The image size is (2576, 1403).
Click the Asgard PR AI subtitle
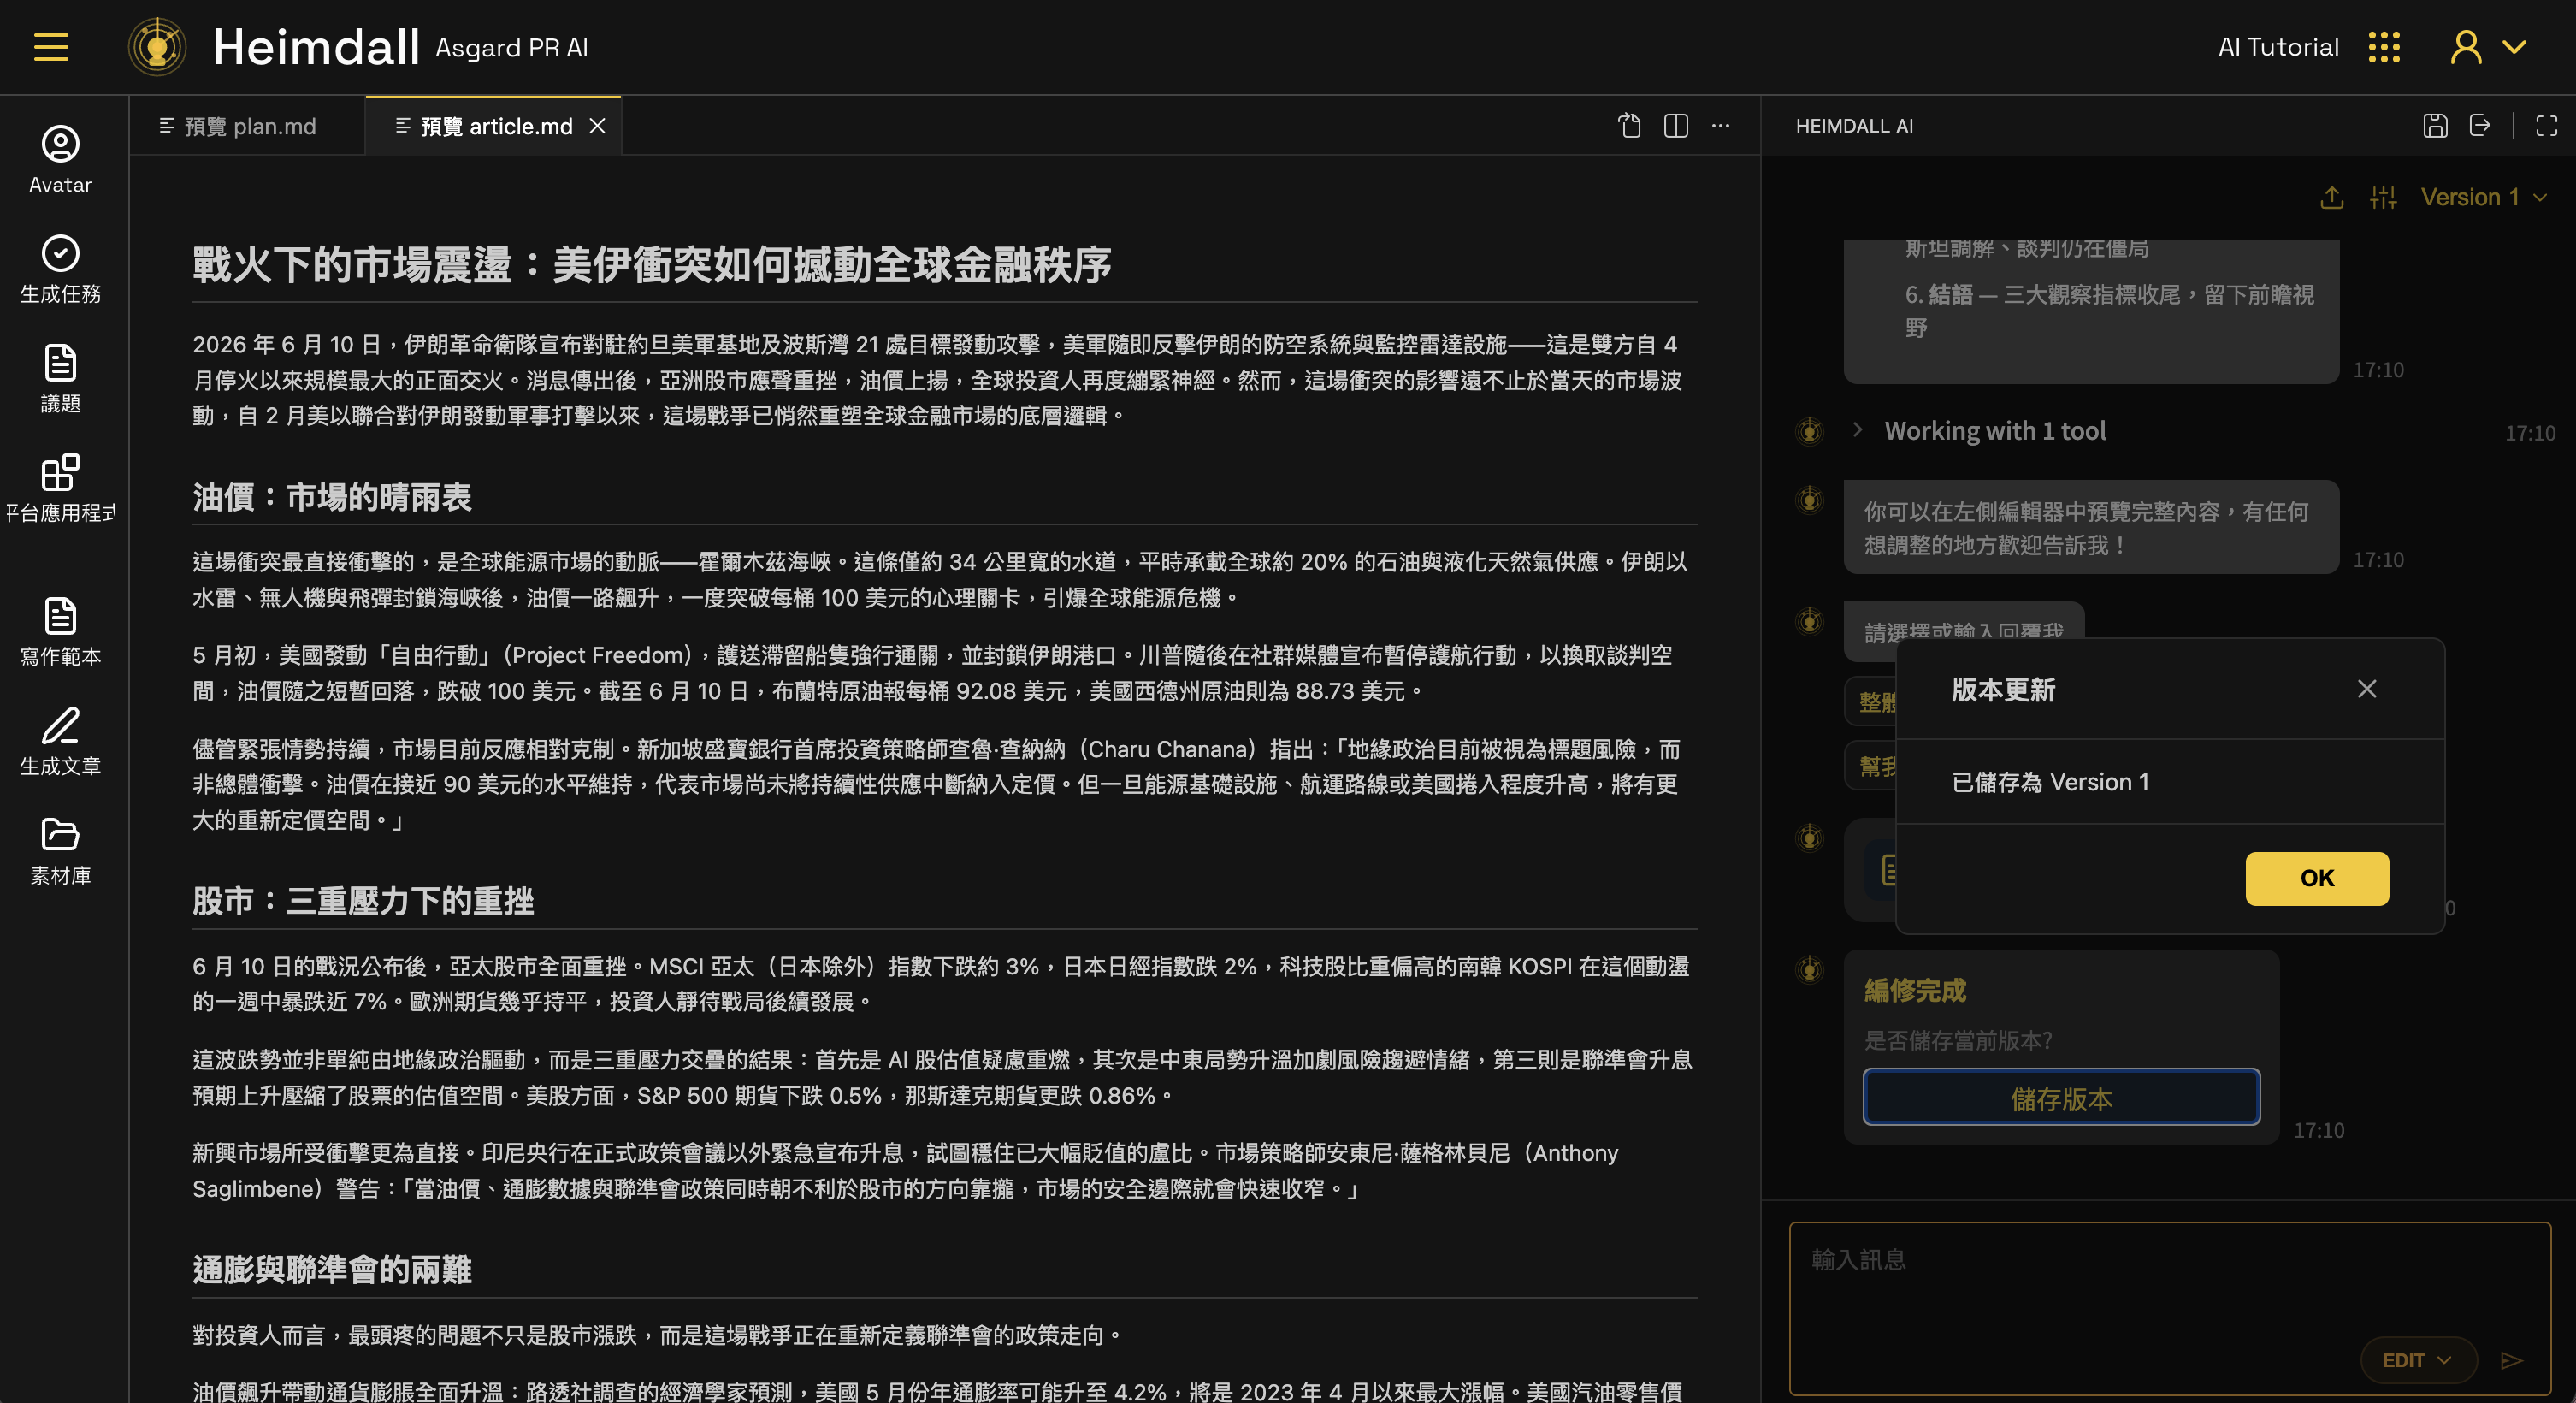pyautogui.click(x=511, y=48)
